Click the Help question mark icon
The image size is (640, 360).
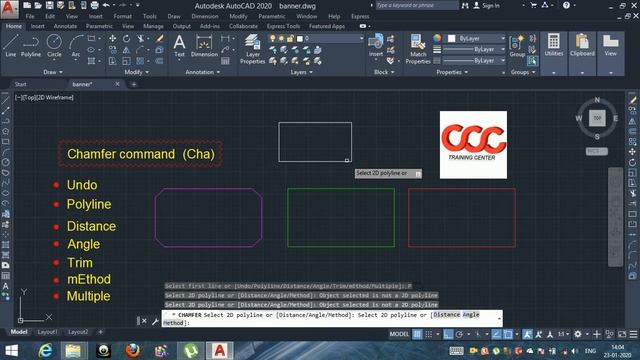[x=566, y=5]
